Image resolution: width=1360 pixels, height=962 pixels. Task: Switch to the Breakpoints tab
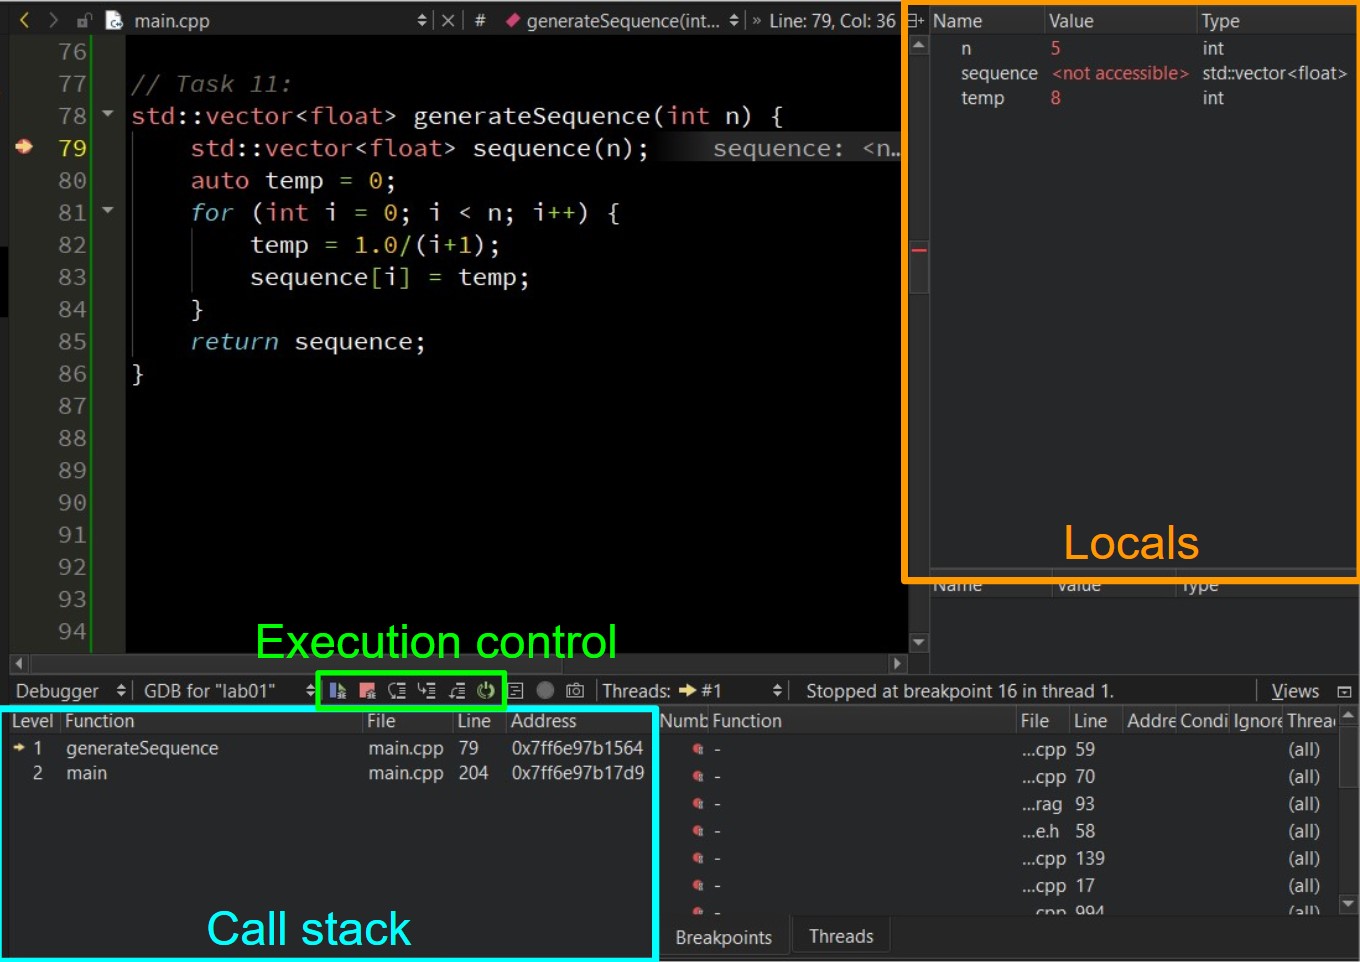click(x=723, y=937)
